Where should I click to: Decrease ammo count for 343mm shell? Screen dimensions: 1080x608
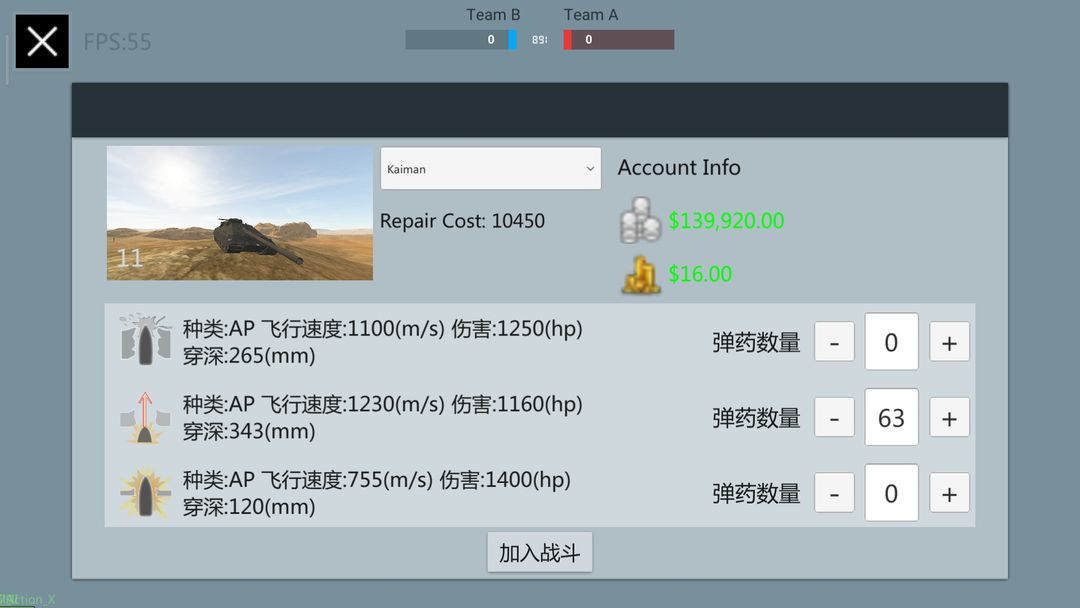point(834,417)
